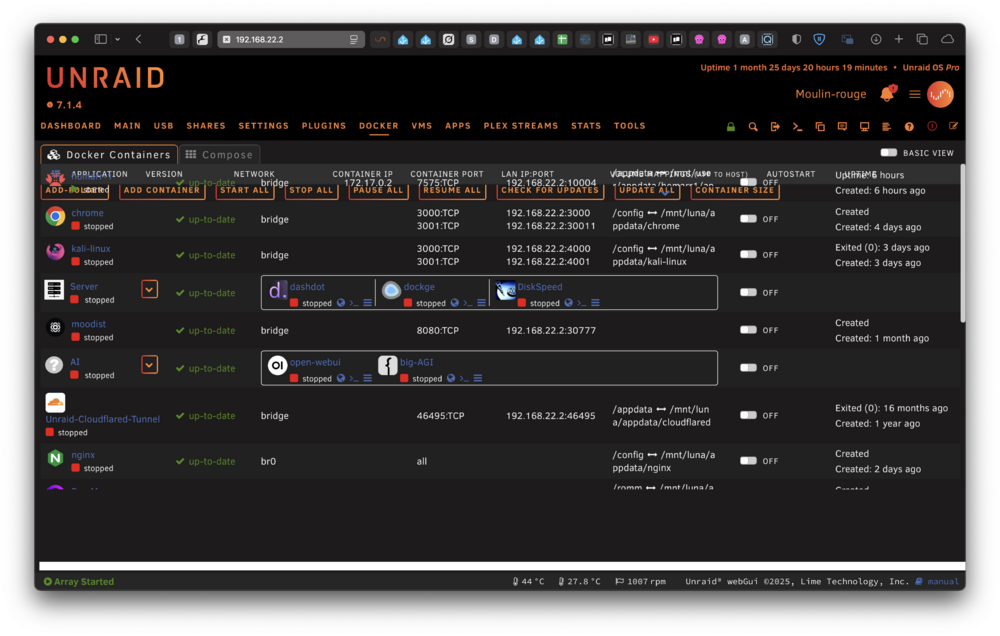The image size is (1000, 636).
Task: Click the STOP ALL button
Action: point(311,190)
